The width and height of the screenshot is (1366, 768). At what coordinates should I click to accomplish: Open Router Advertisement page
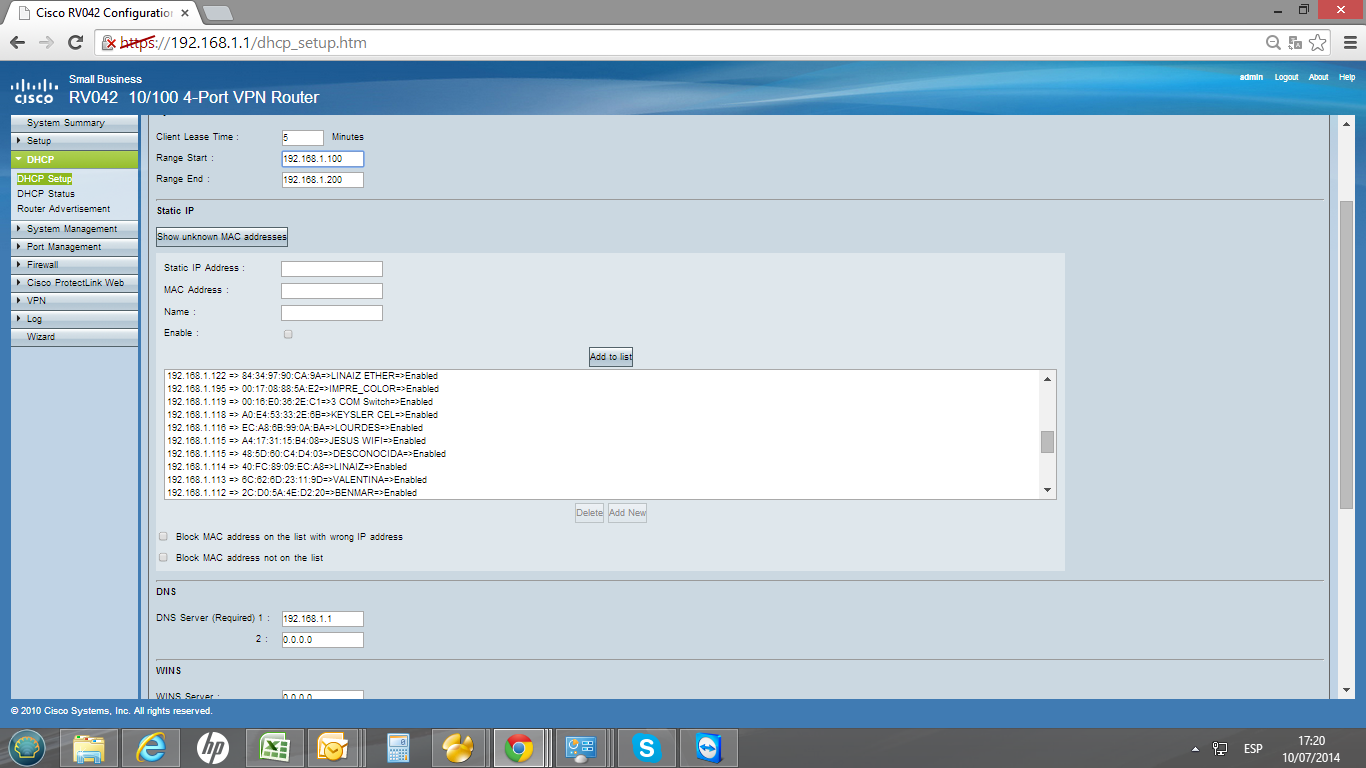pyautogui.click(x=64, y=209)
